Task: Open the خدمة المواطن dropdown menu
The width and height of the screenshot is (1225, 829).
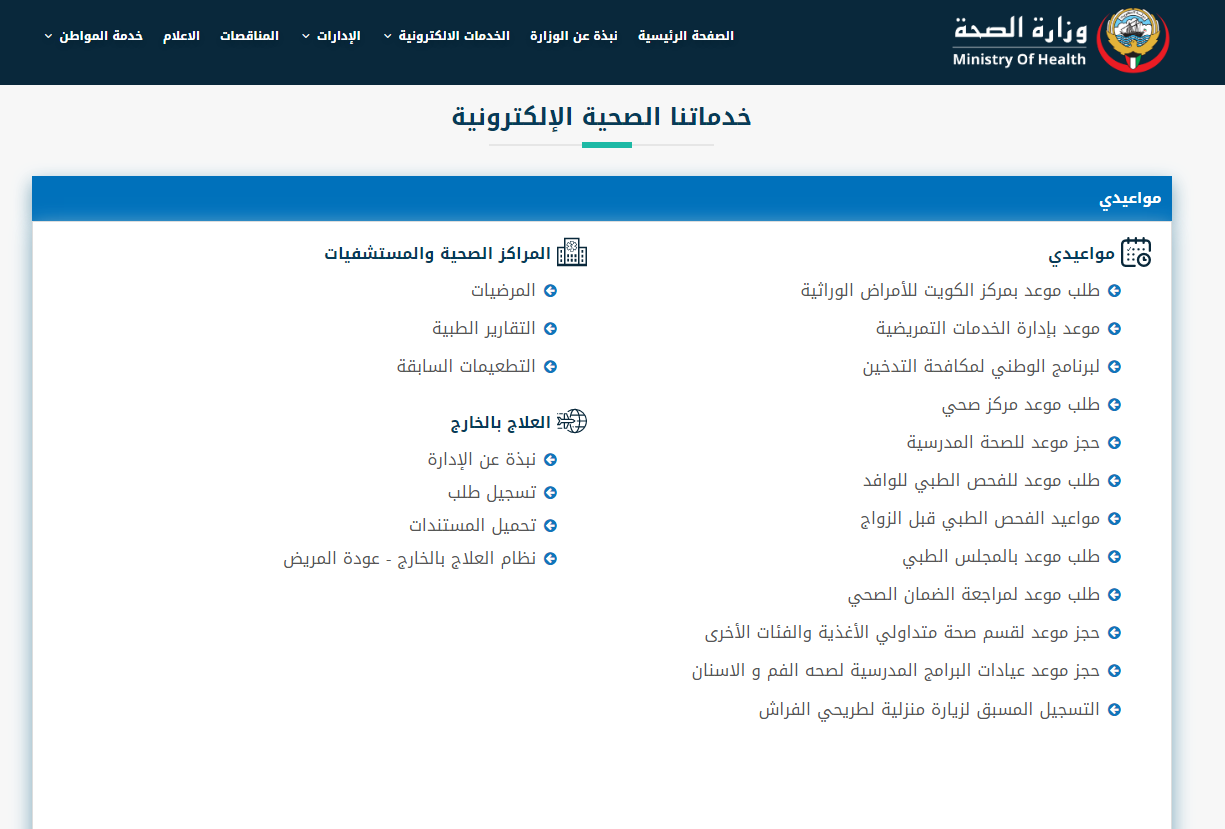Action: pos(94,36)
